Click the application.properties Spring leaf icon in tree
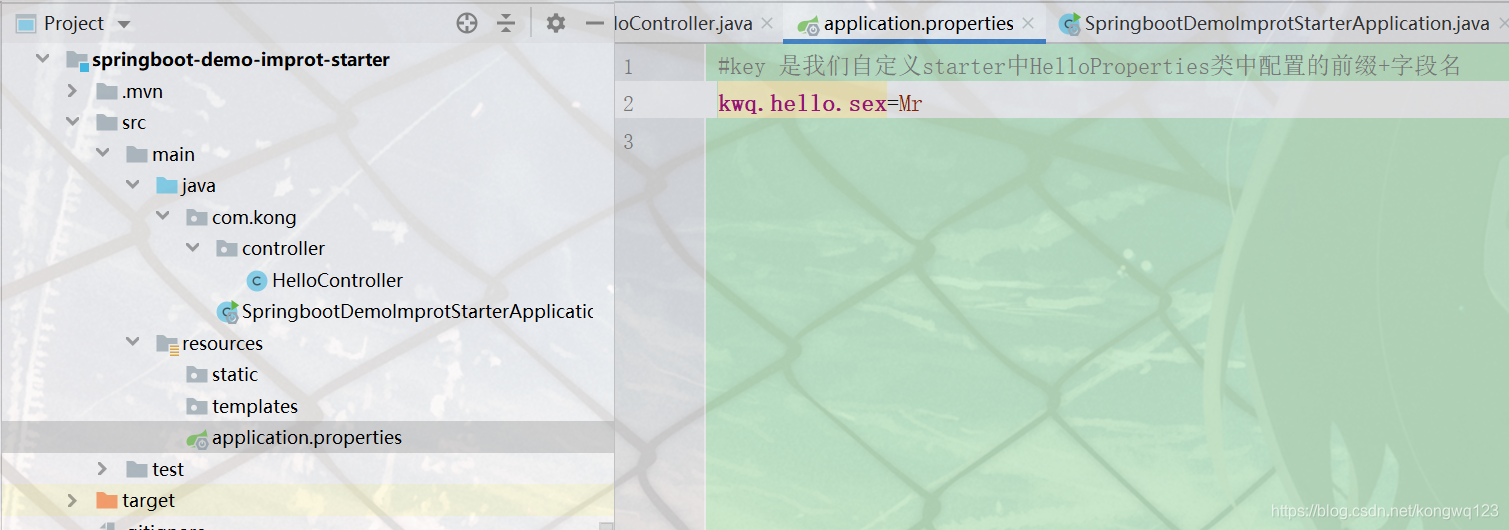This screenshot has width=1509, height=530. [x=197, y=438]
